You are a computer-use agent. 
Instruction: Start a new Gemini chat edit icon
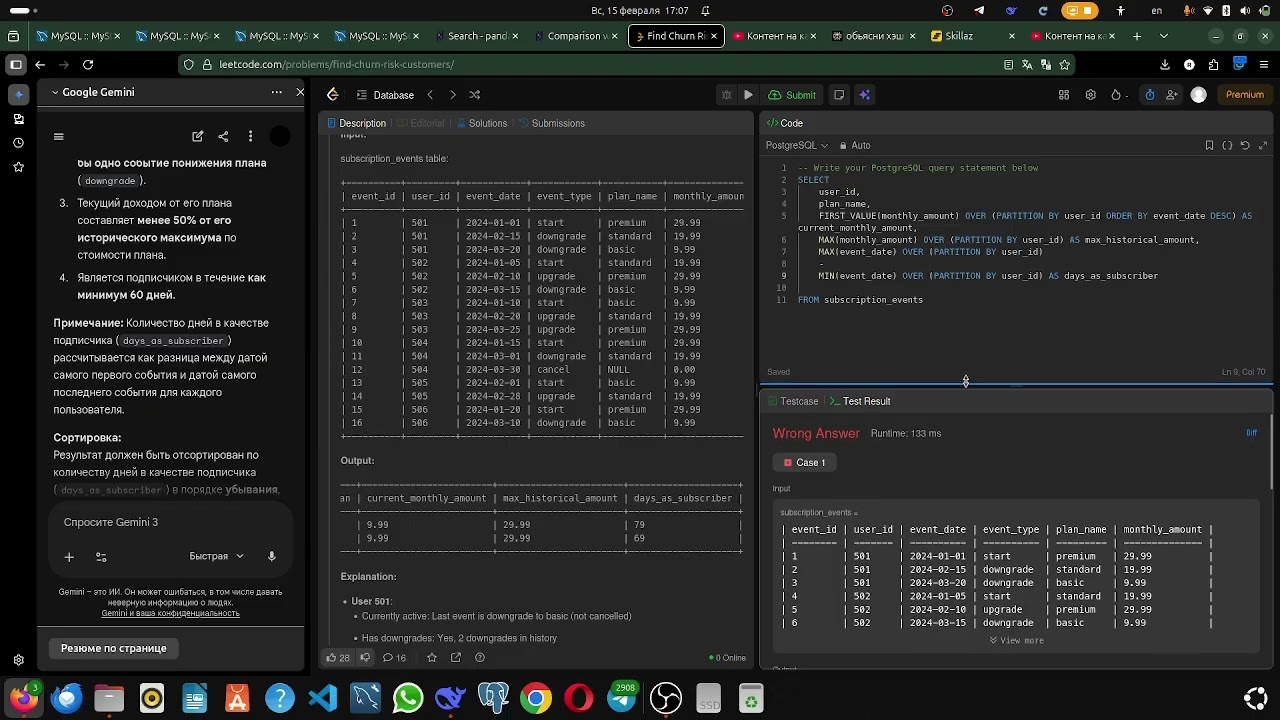click(x=198, y=137)
